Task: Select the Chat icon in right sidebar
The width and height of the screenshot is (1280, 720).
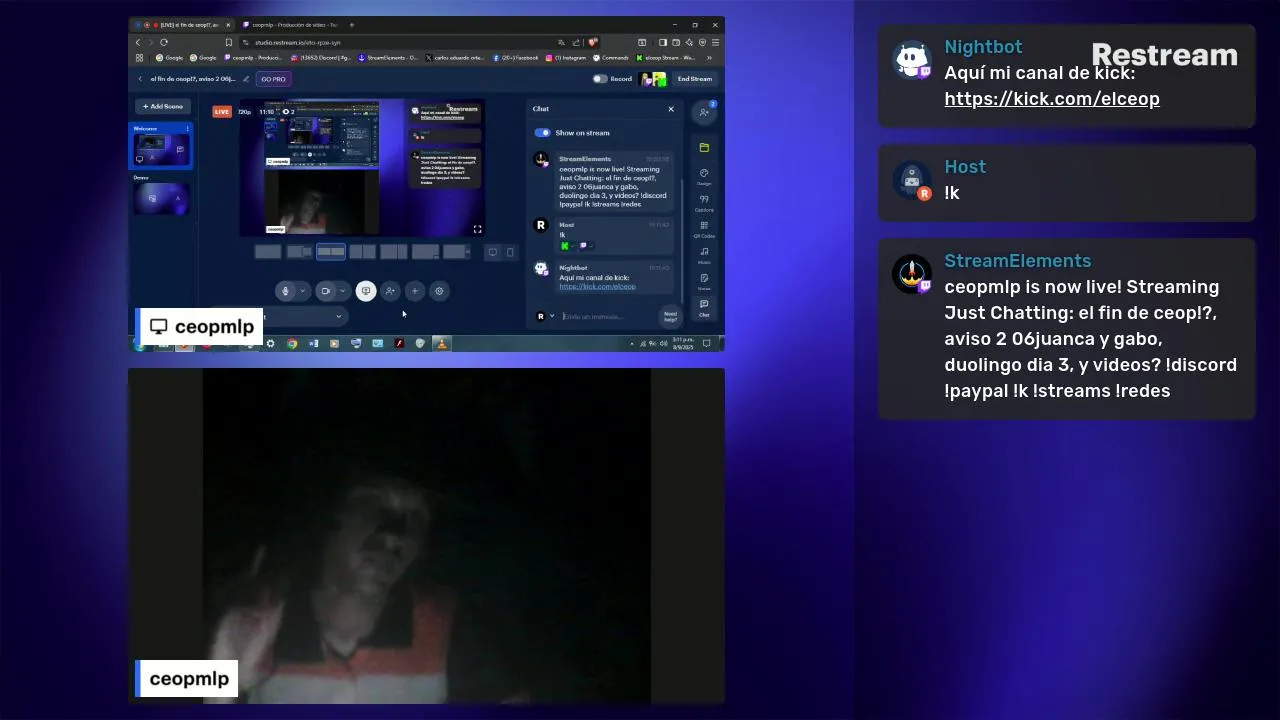Action: point(704,307)
